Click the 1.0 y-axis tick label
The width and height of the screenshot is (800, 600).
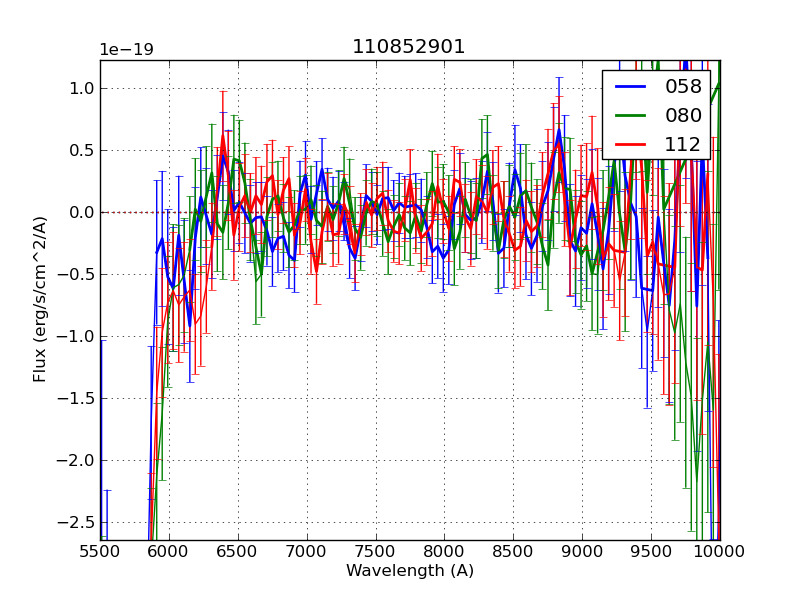(x=81, y=88)
